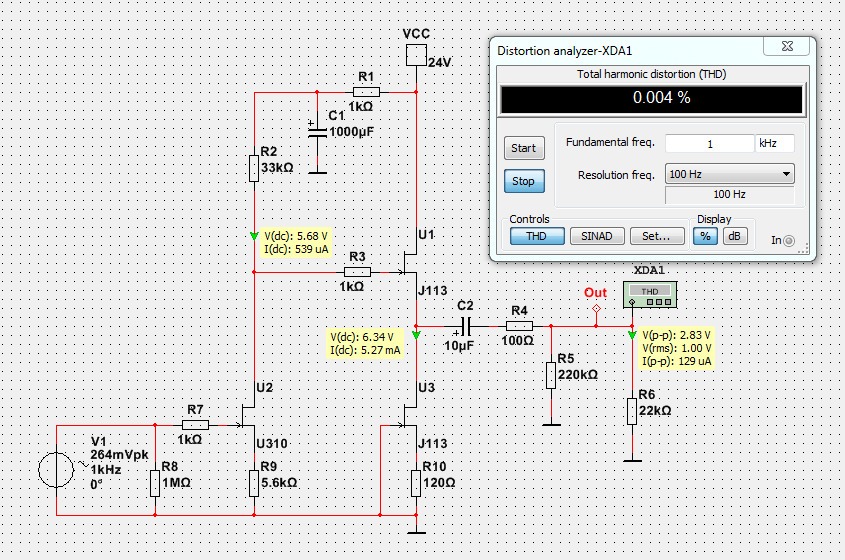Click green probe arrow at U1 source node
The height and width of the screenshot is (560, 845).
(x=416, y=335)
